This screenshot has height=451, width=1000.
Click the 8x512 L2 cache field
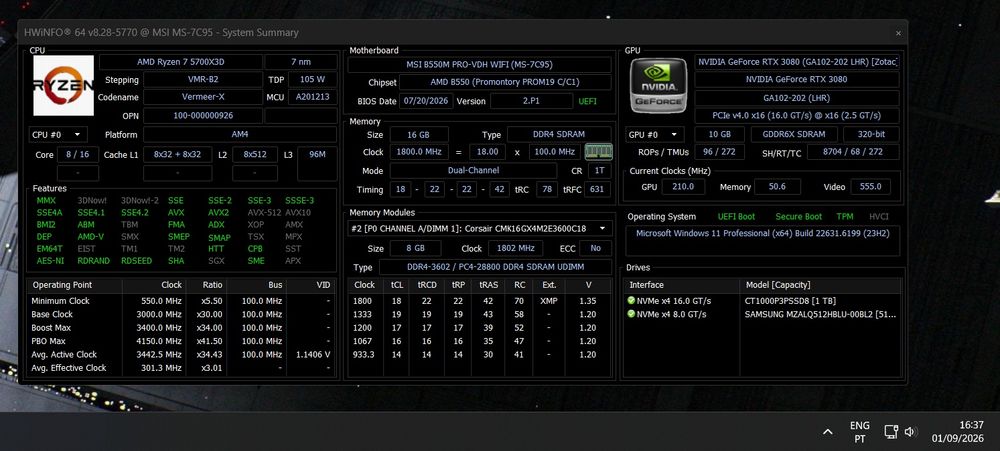click(x=254, y=154)
